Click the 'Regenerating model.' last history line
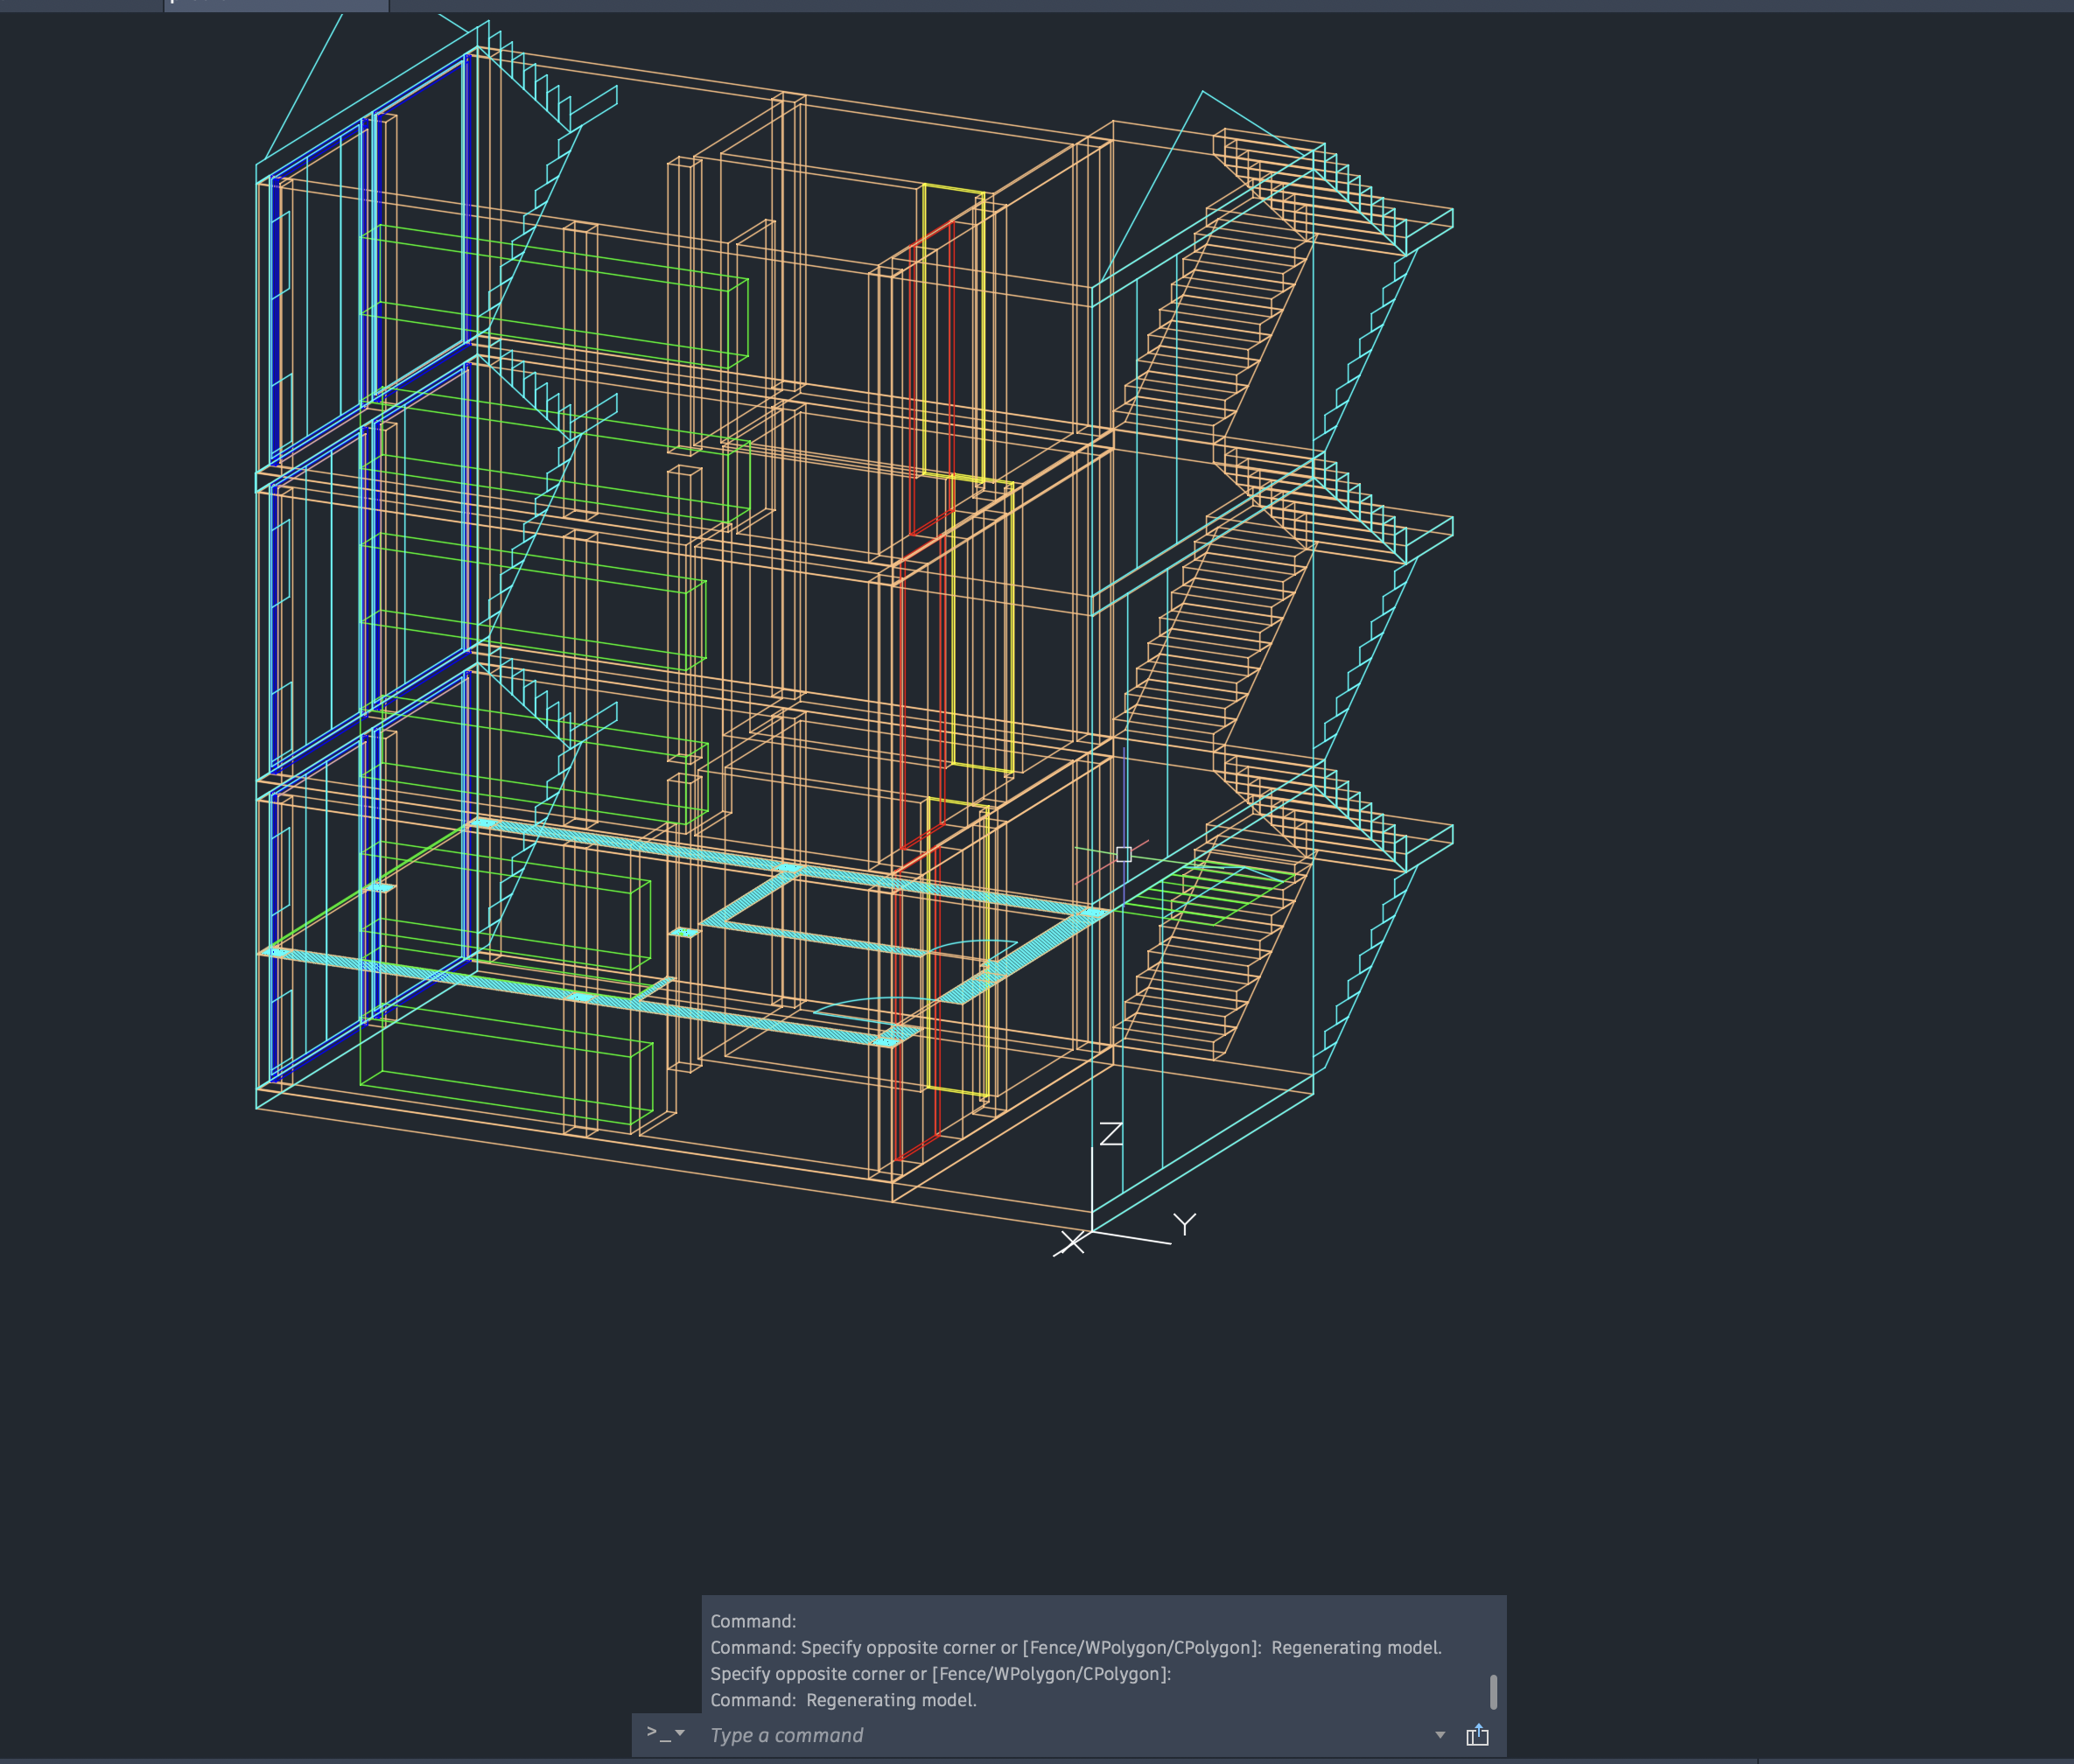This screenshot has height=1764, width=2074. point(890,1700)
